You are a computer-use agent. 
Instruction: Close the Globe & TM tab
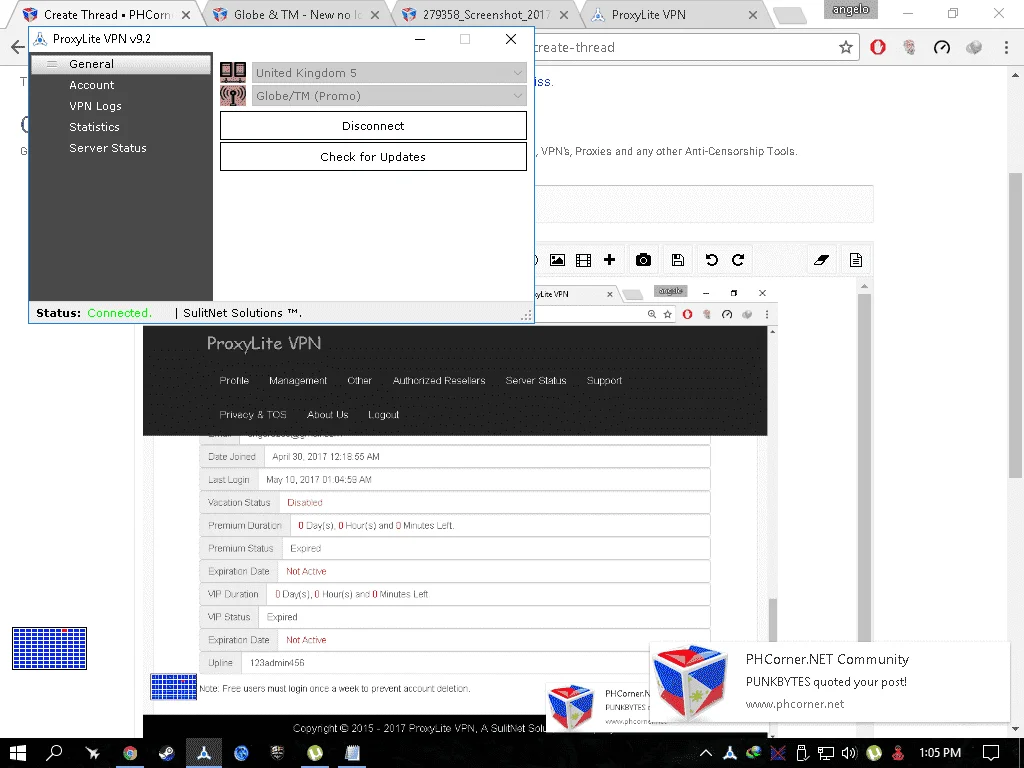375,14
